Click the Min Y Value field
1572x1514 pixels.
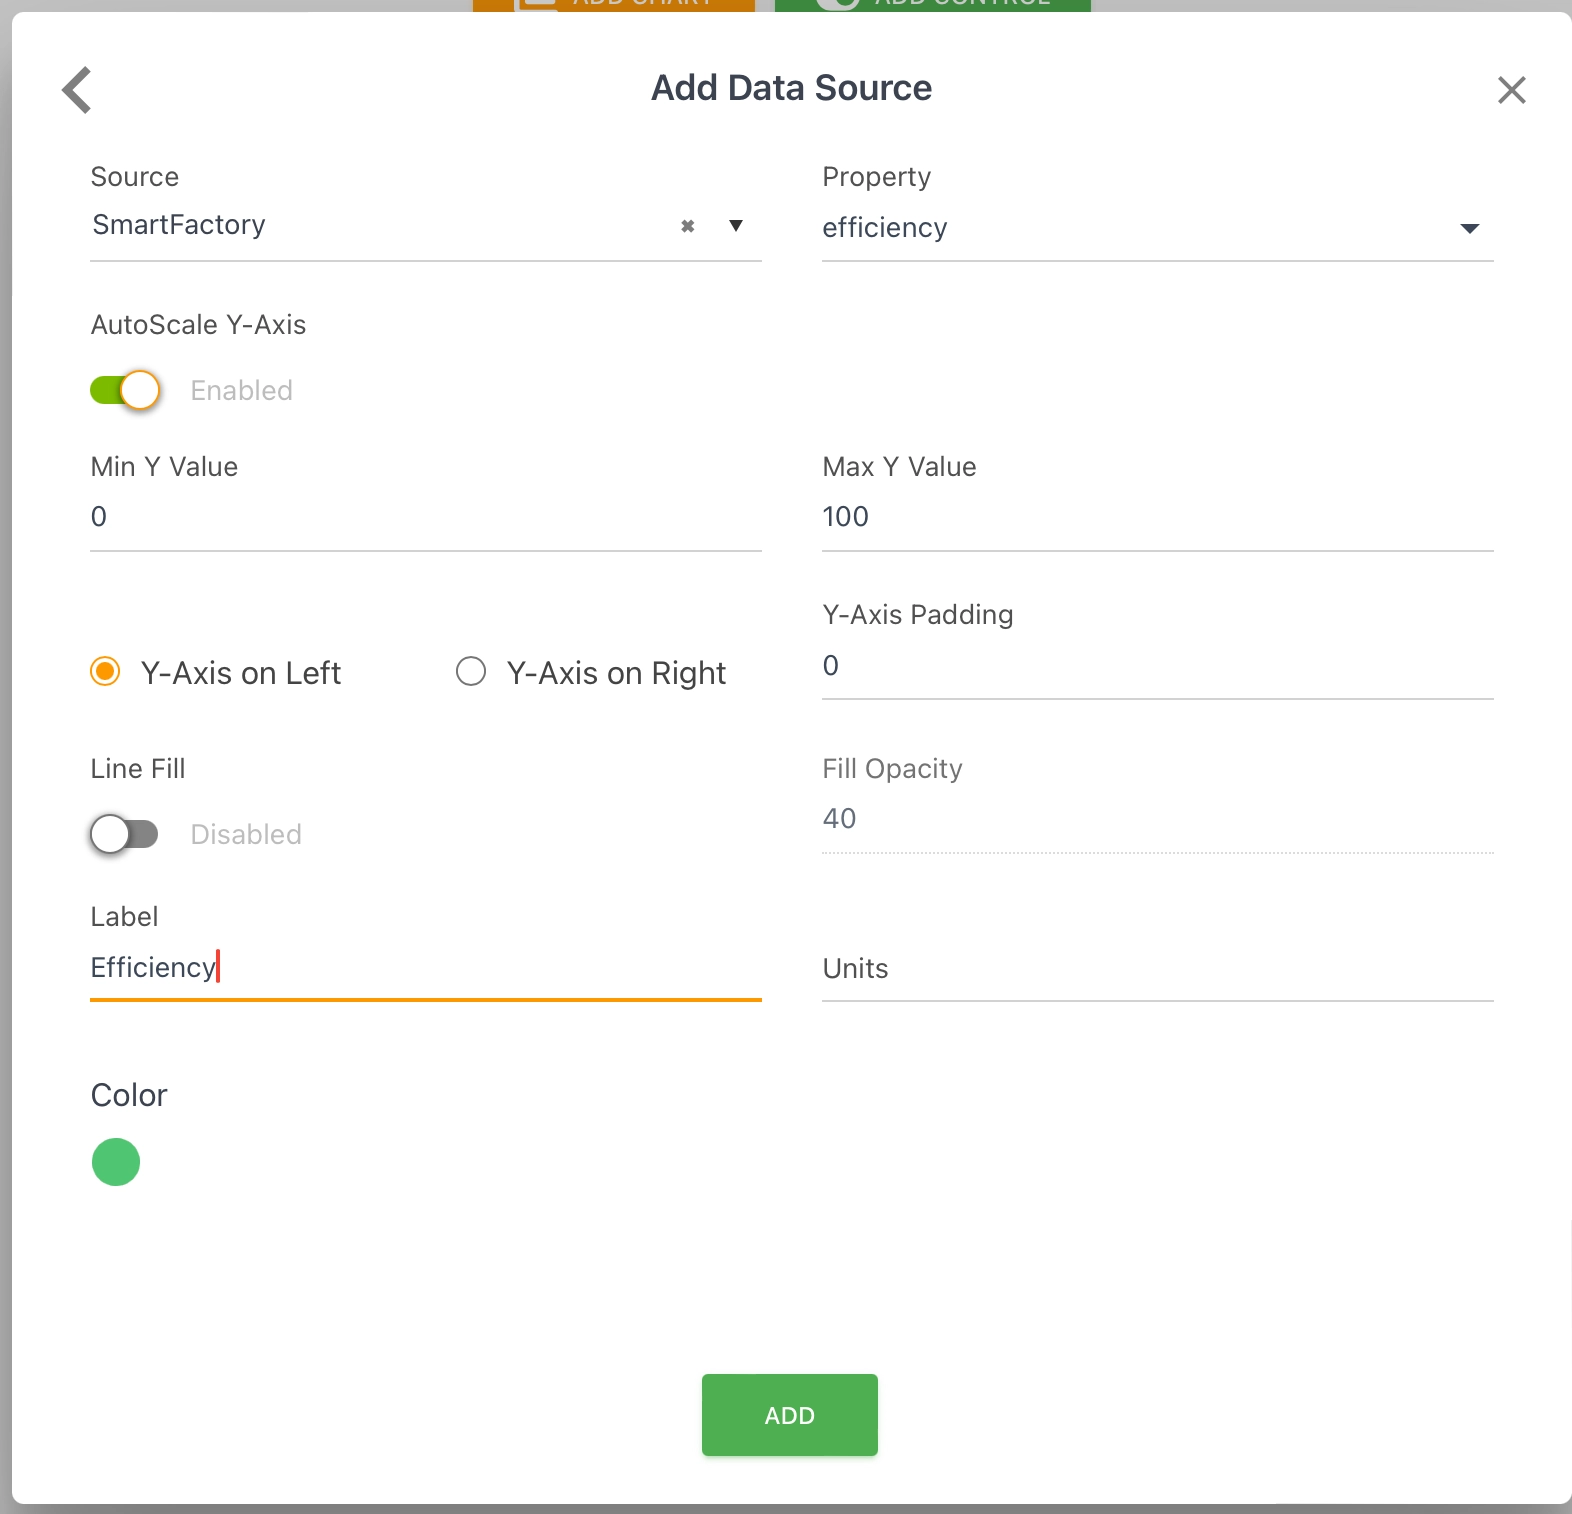(x=426, y=518)
